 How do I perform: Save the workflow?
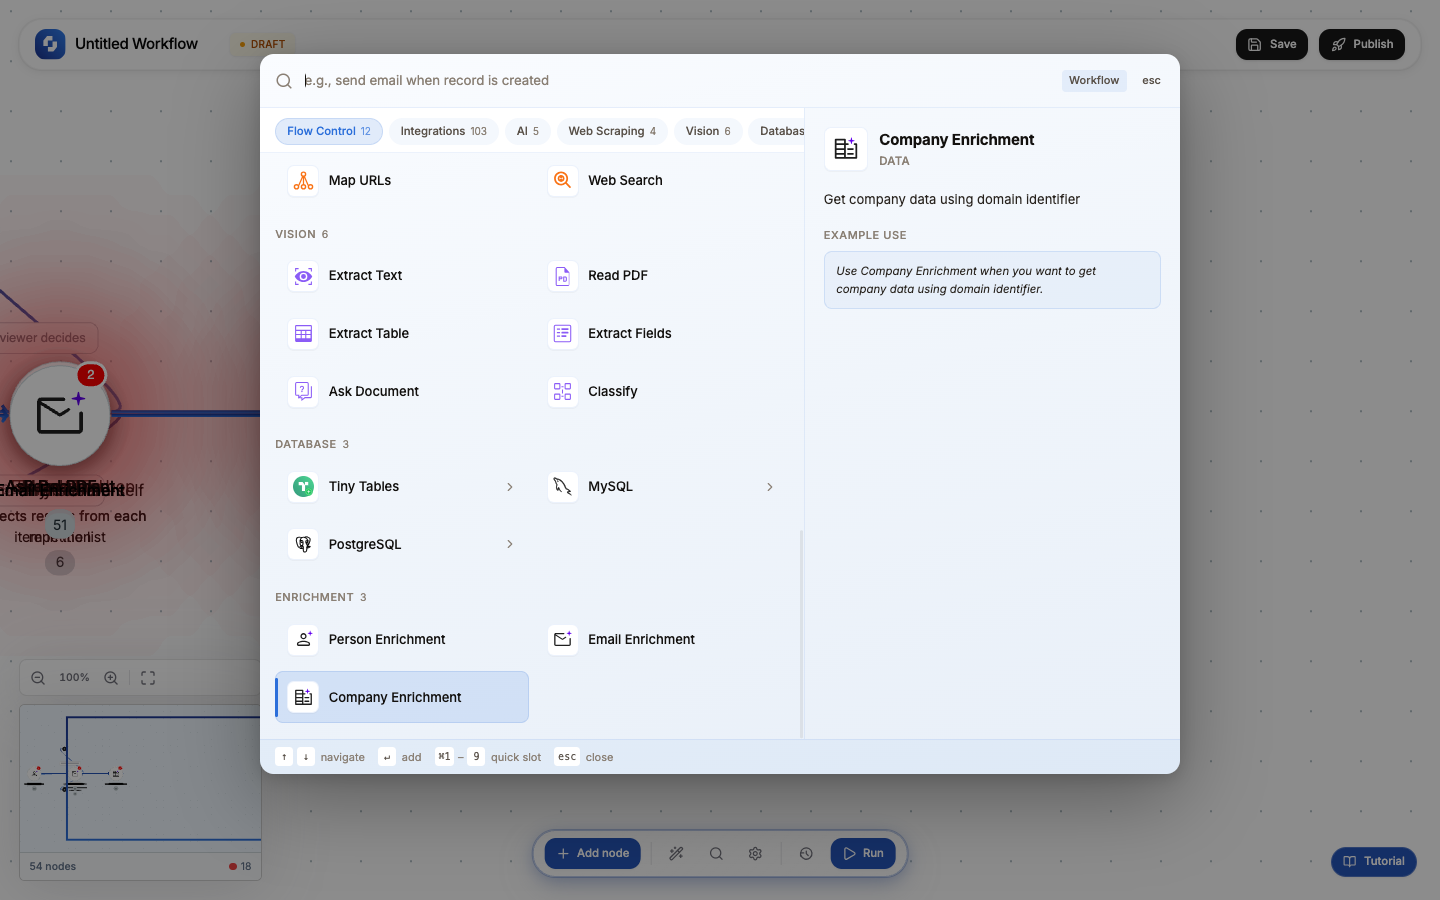(1272, 44)
